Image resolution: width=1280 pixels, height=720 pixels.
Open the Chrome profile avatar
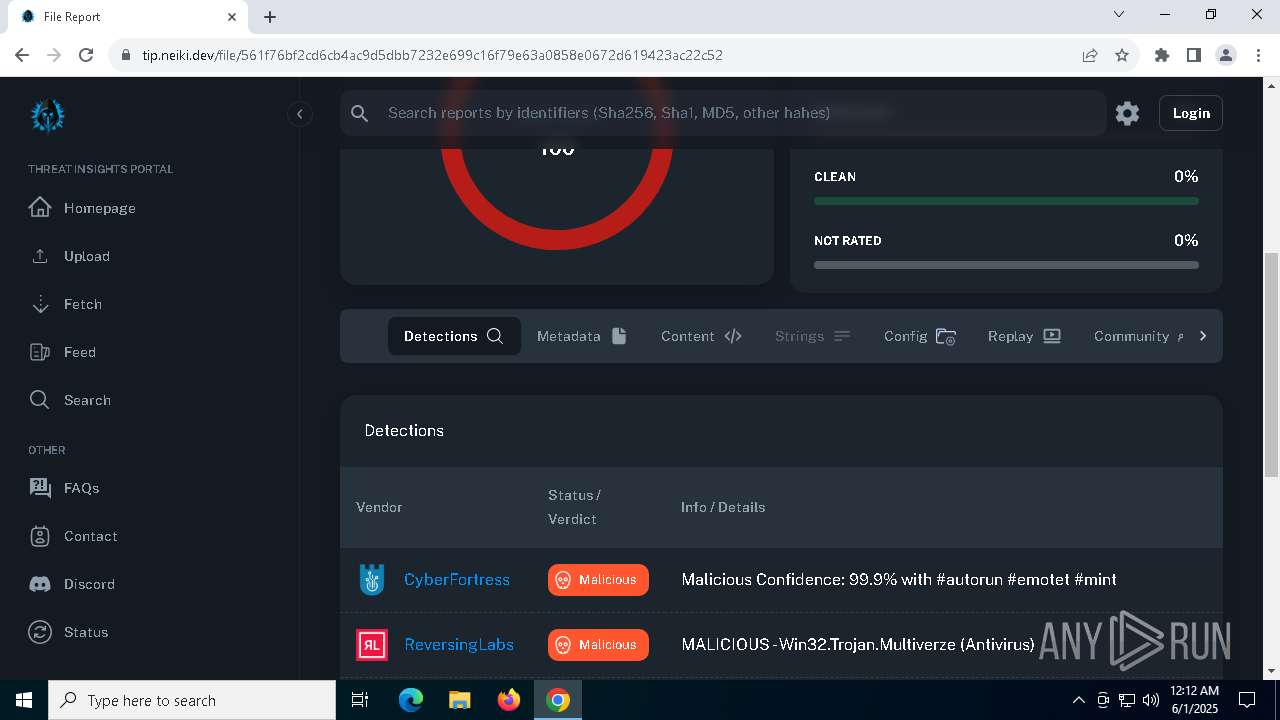(x=1226, y=55)
